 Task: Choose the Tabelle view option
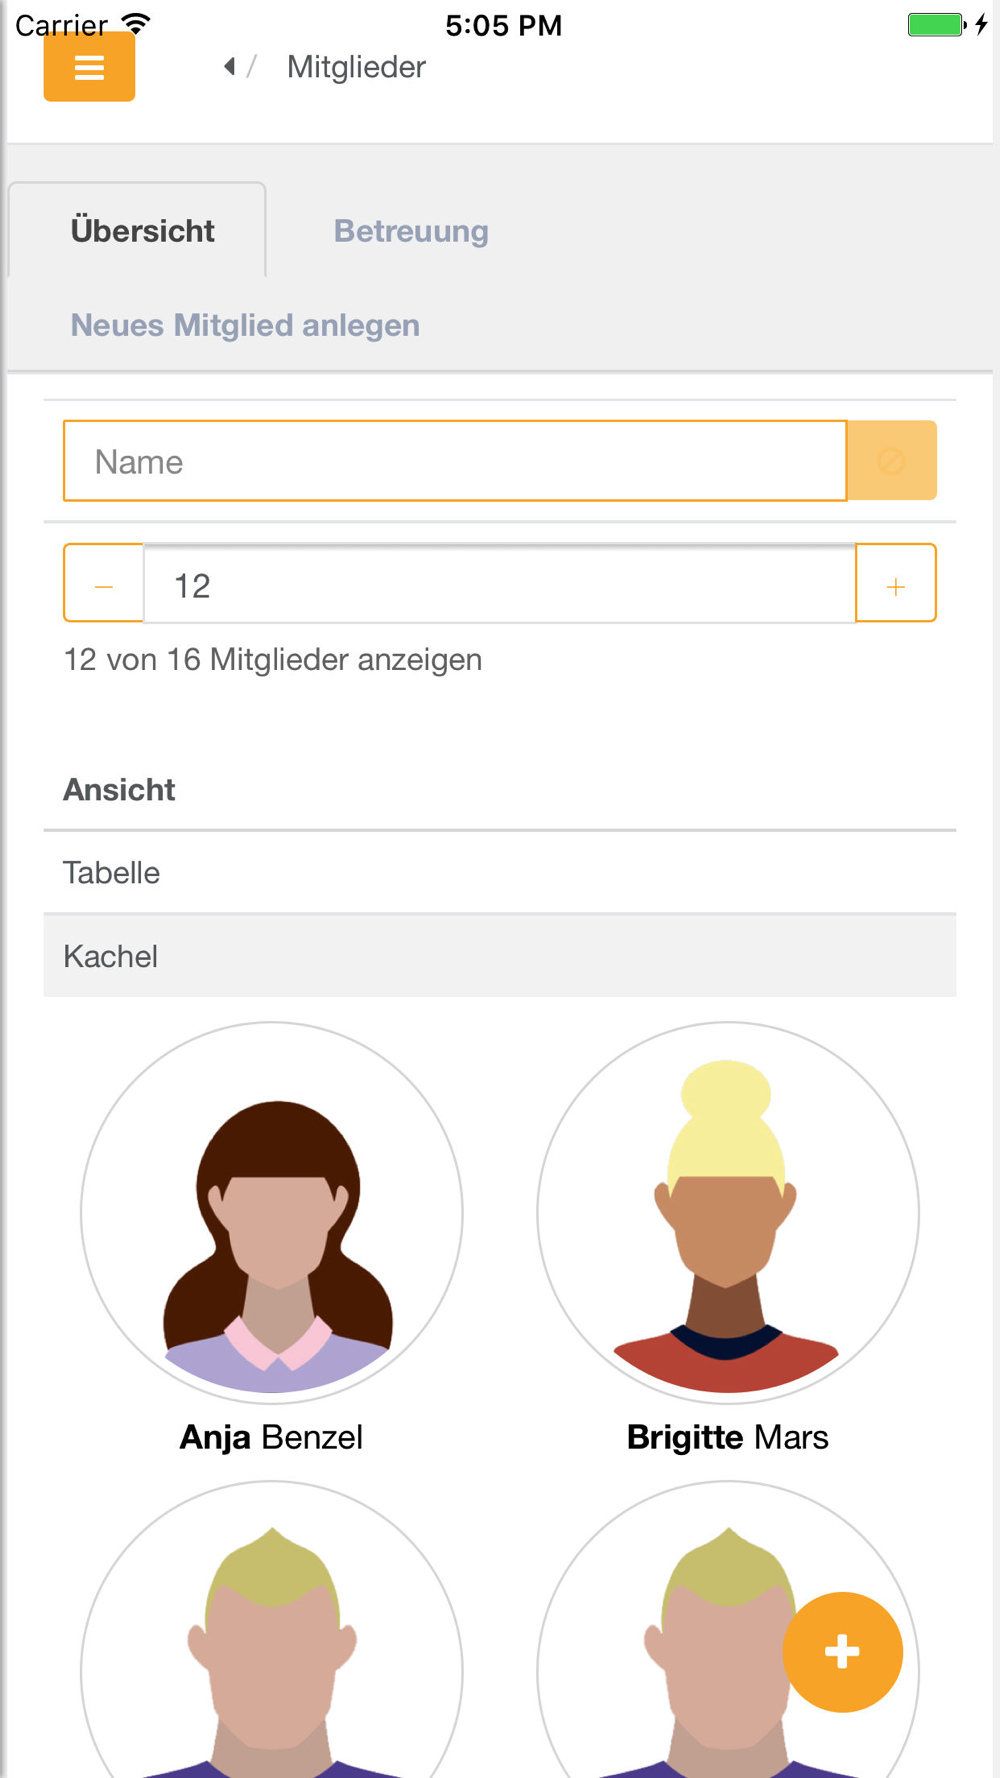coord(500,873)
